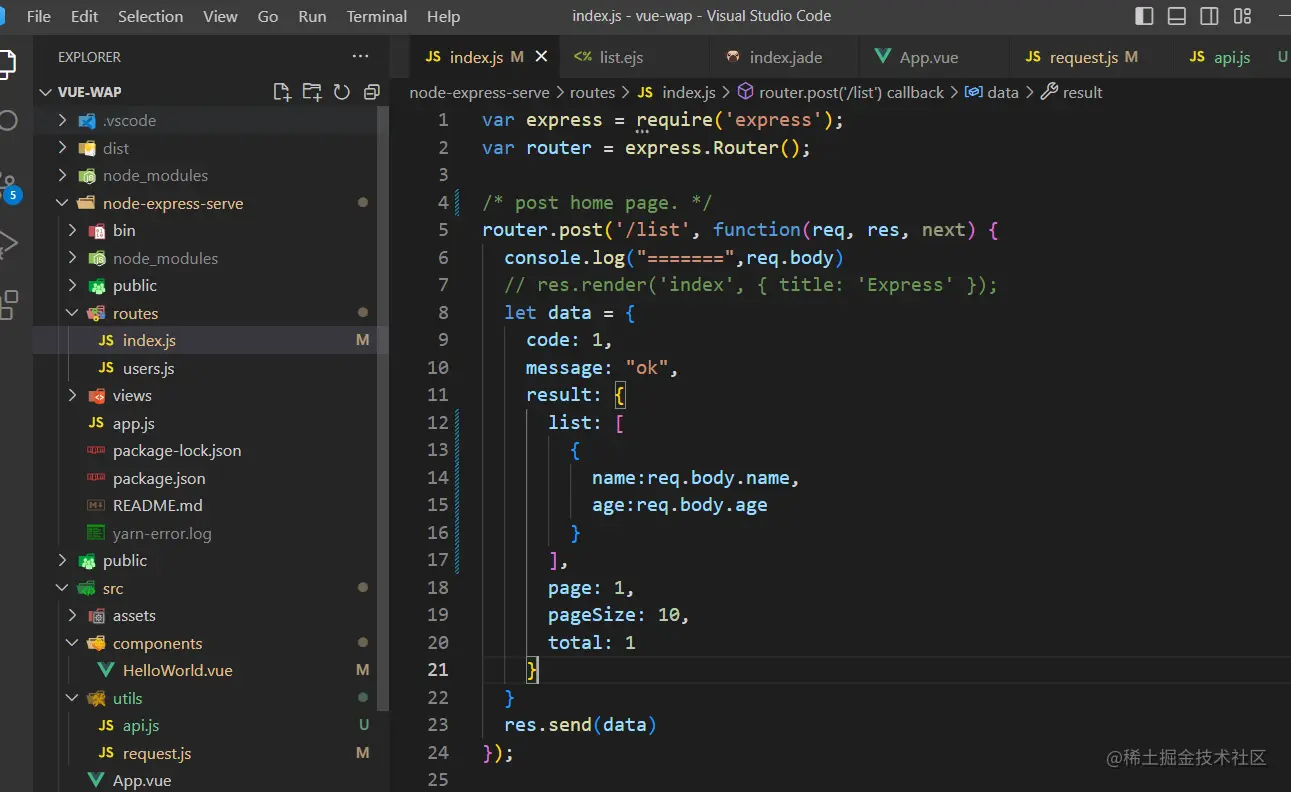Screen dimensions: 1291x792
Task: Expand the public folder under src sibling
Action: coord(62,560)
